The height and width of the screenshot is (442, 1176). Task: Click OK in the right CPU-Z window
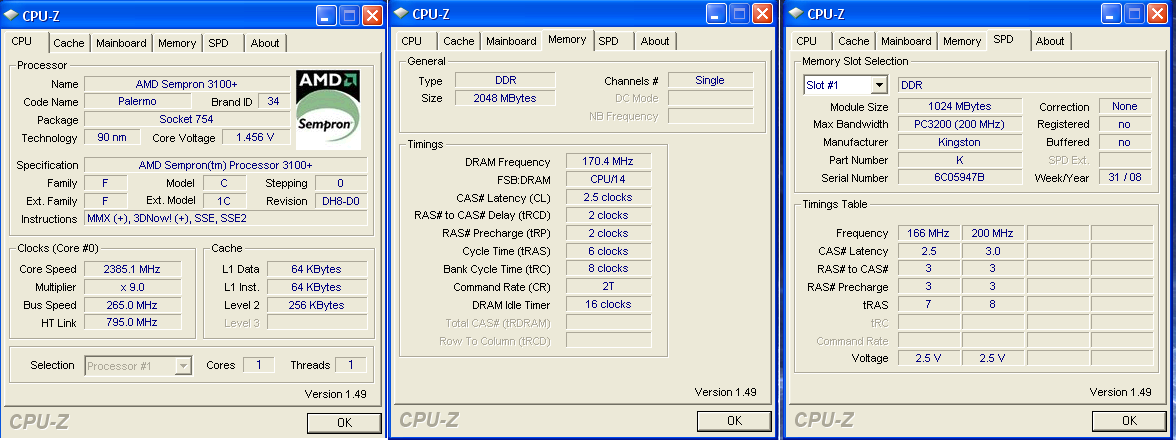pos(1129,420)
